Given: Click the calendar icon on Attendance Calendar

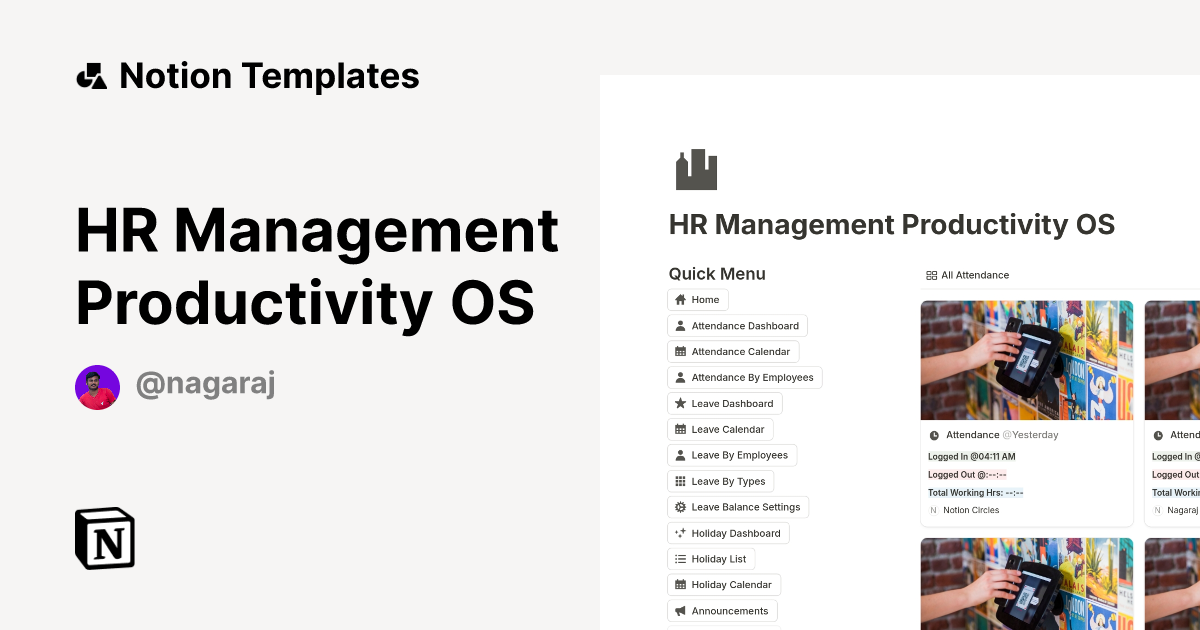Looking at the screenshot, I should pyautogui.click(x=679, y=351).
